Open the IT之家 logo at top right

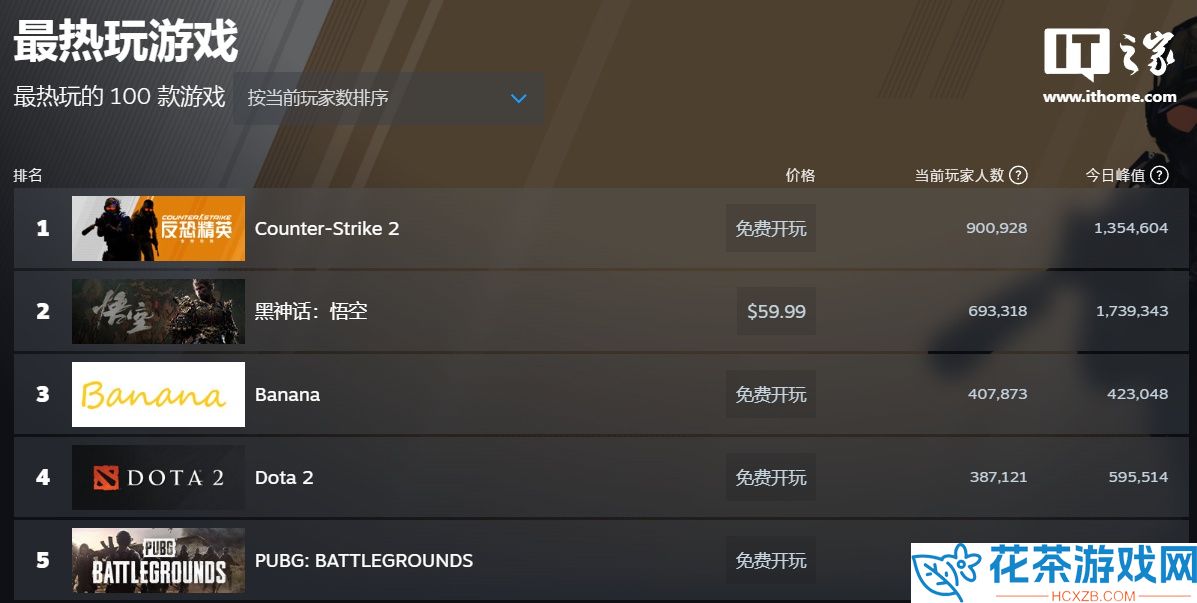click(1109, 54)
